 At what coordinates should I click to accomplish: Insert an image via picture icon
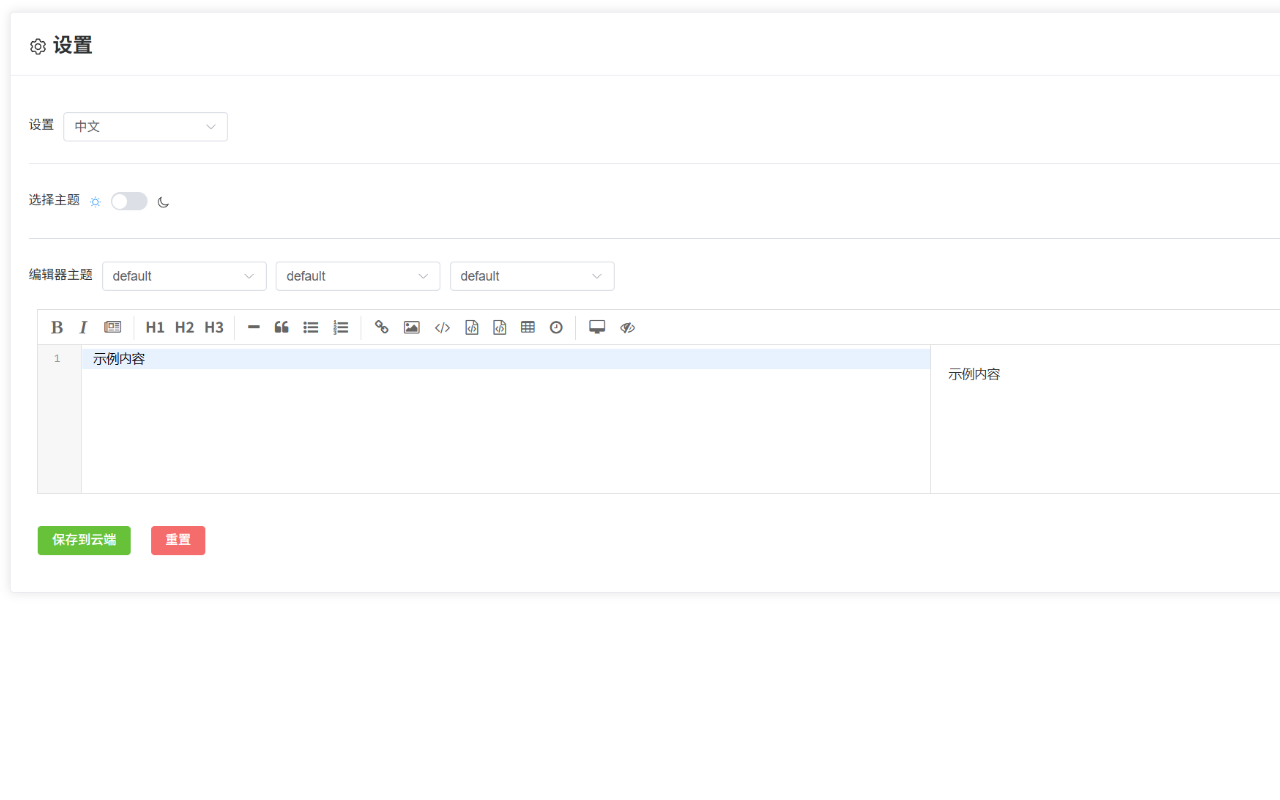tap(411, 327)
